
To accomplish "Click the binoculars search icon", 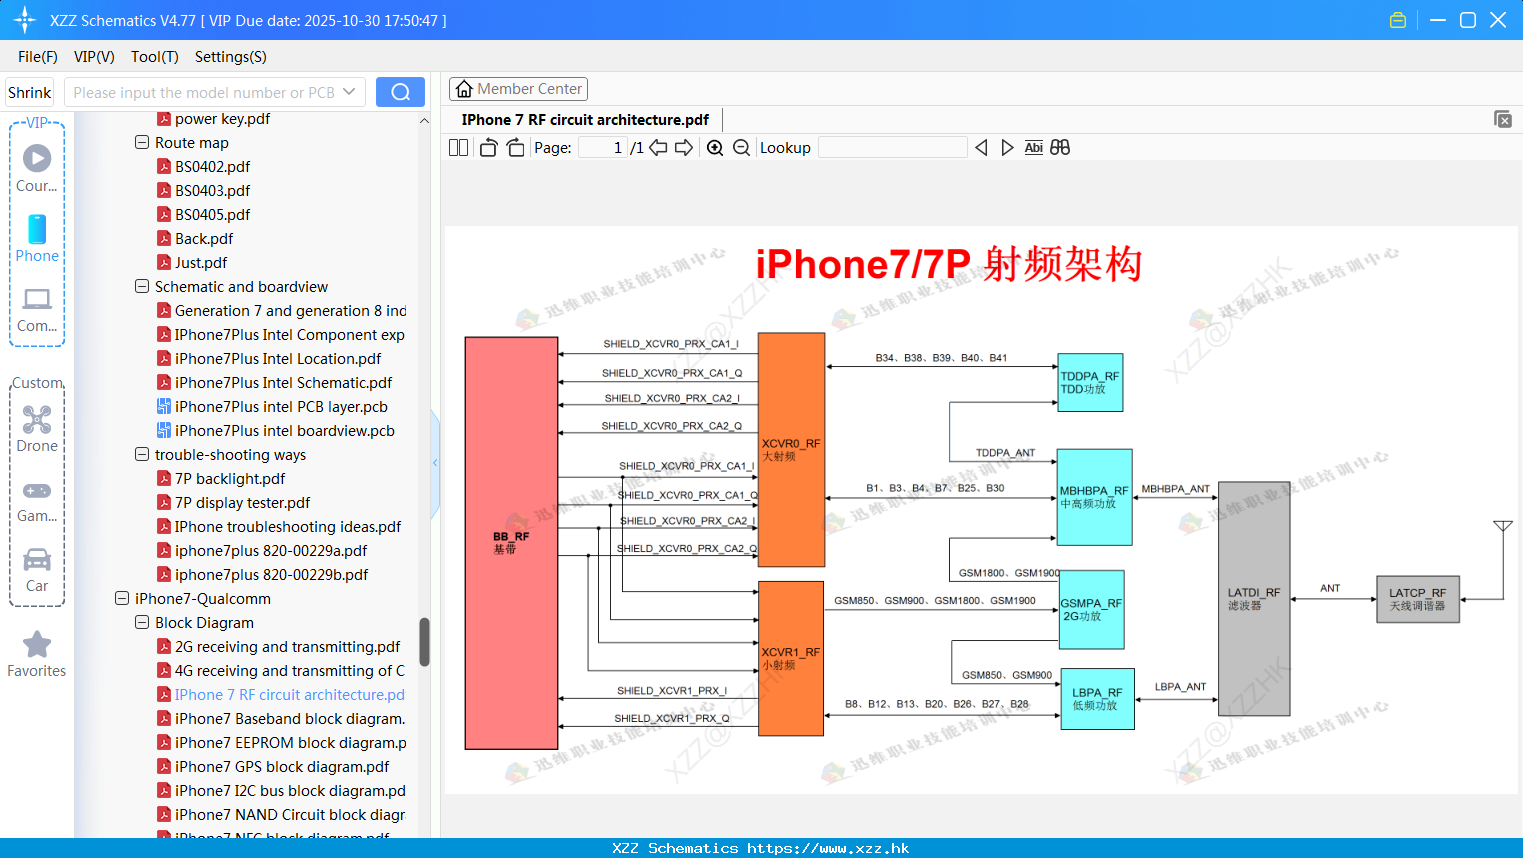I will point(1060,148).
